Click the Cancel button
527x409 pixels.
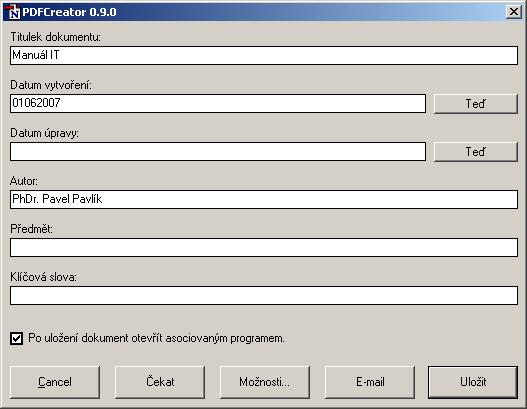click(55, 382)
